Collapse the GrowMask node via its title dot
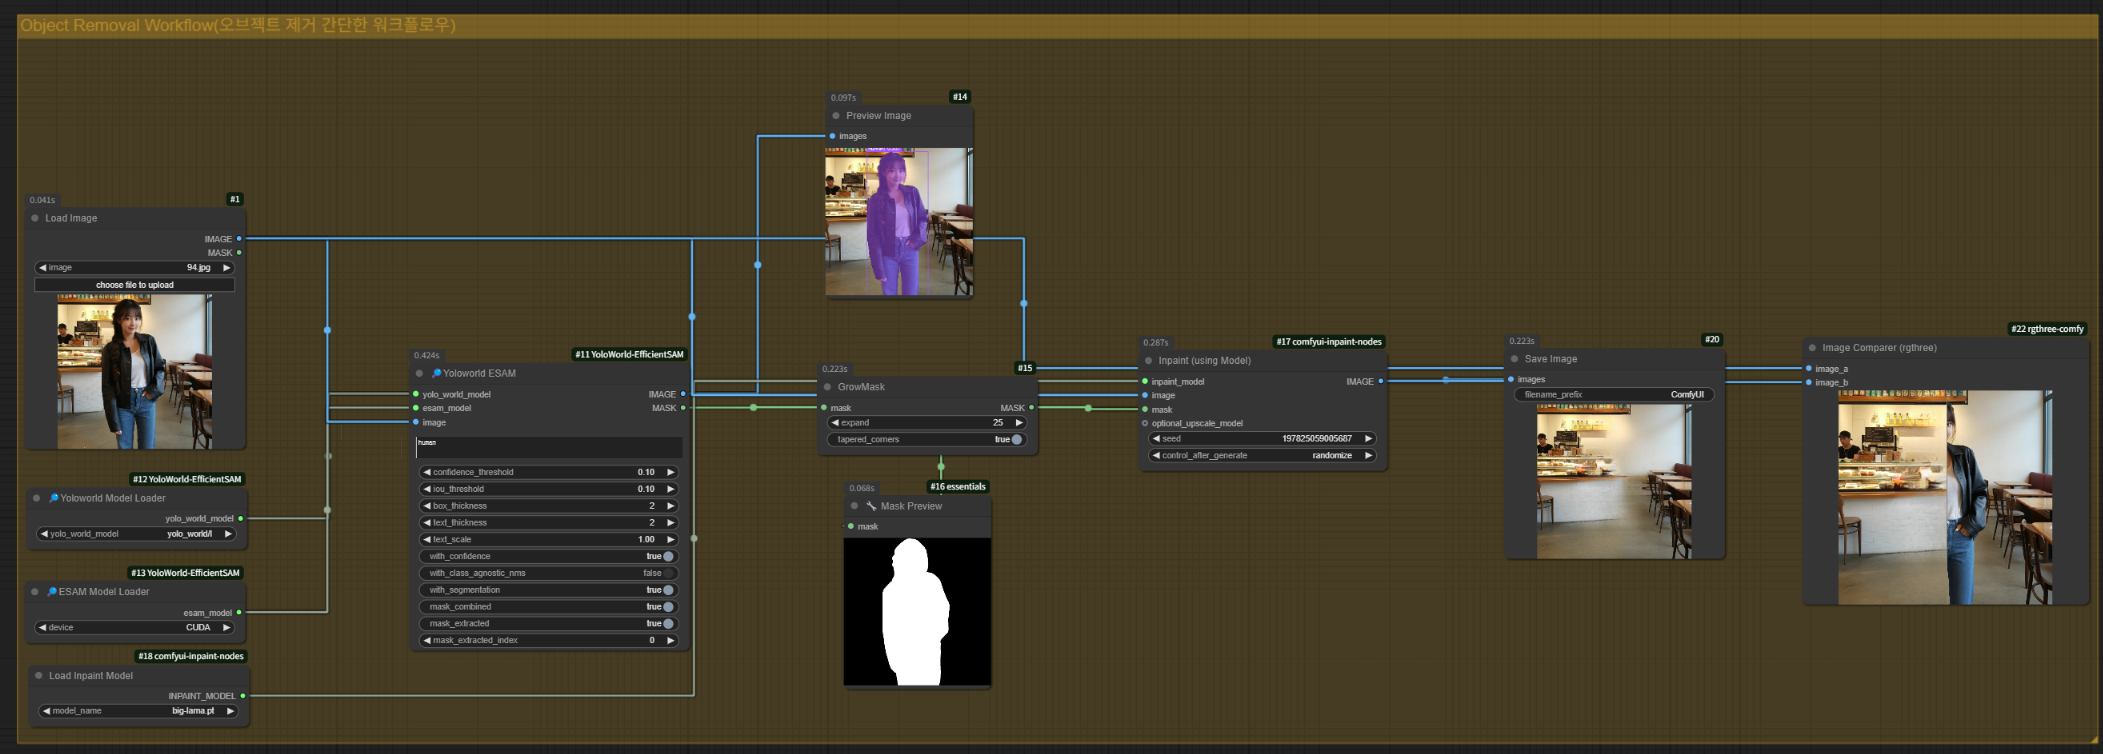Viewport: 2103px width, 754px height. pos(827,387)
